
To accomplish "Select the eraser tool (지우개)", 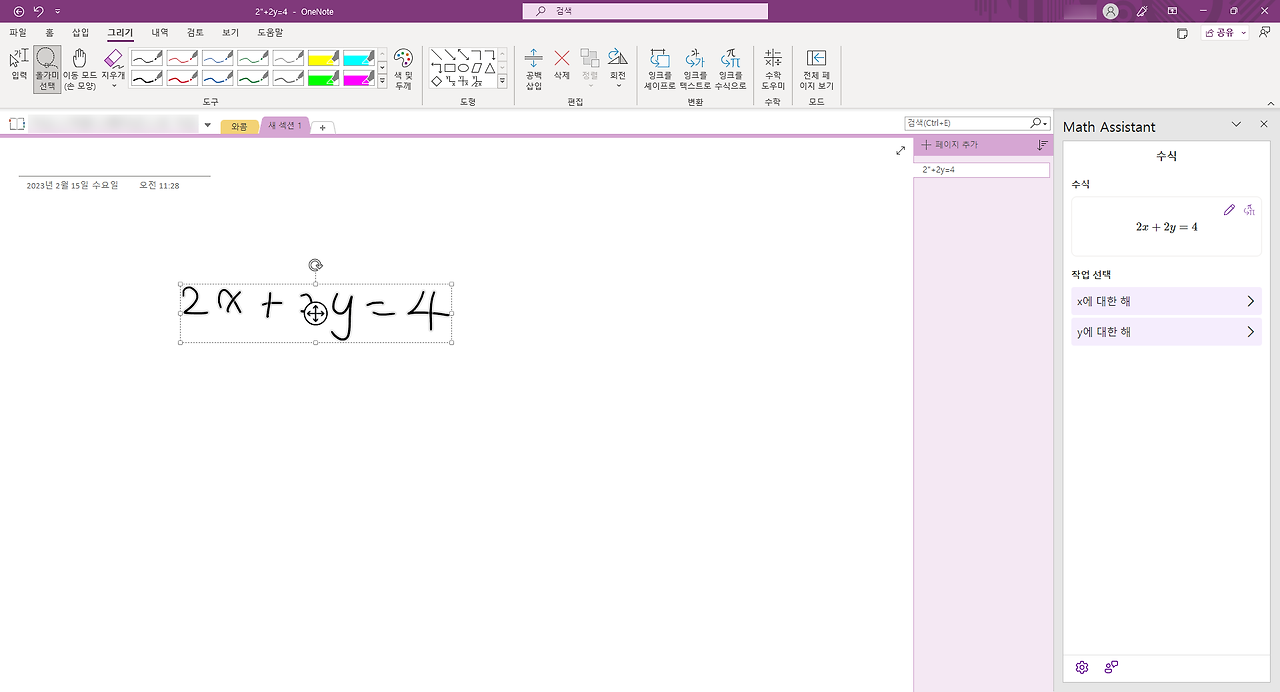I will pos(113,62).
